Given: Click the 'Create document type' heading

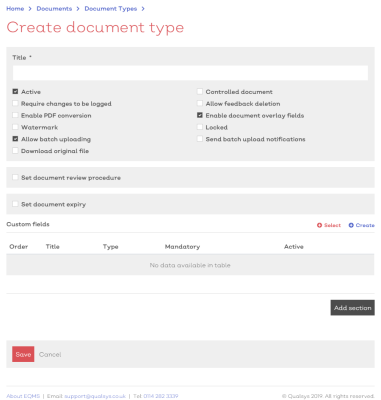Looking at the screenshot, I should click(x=95, y=27).
